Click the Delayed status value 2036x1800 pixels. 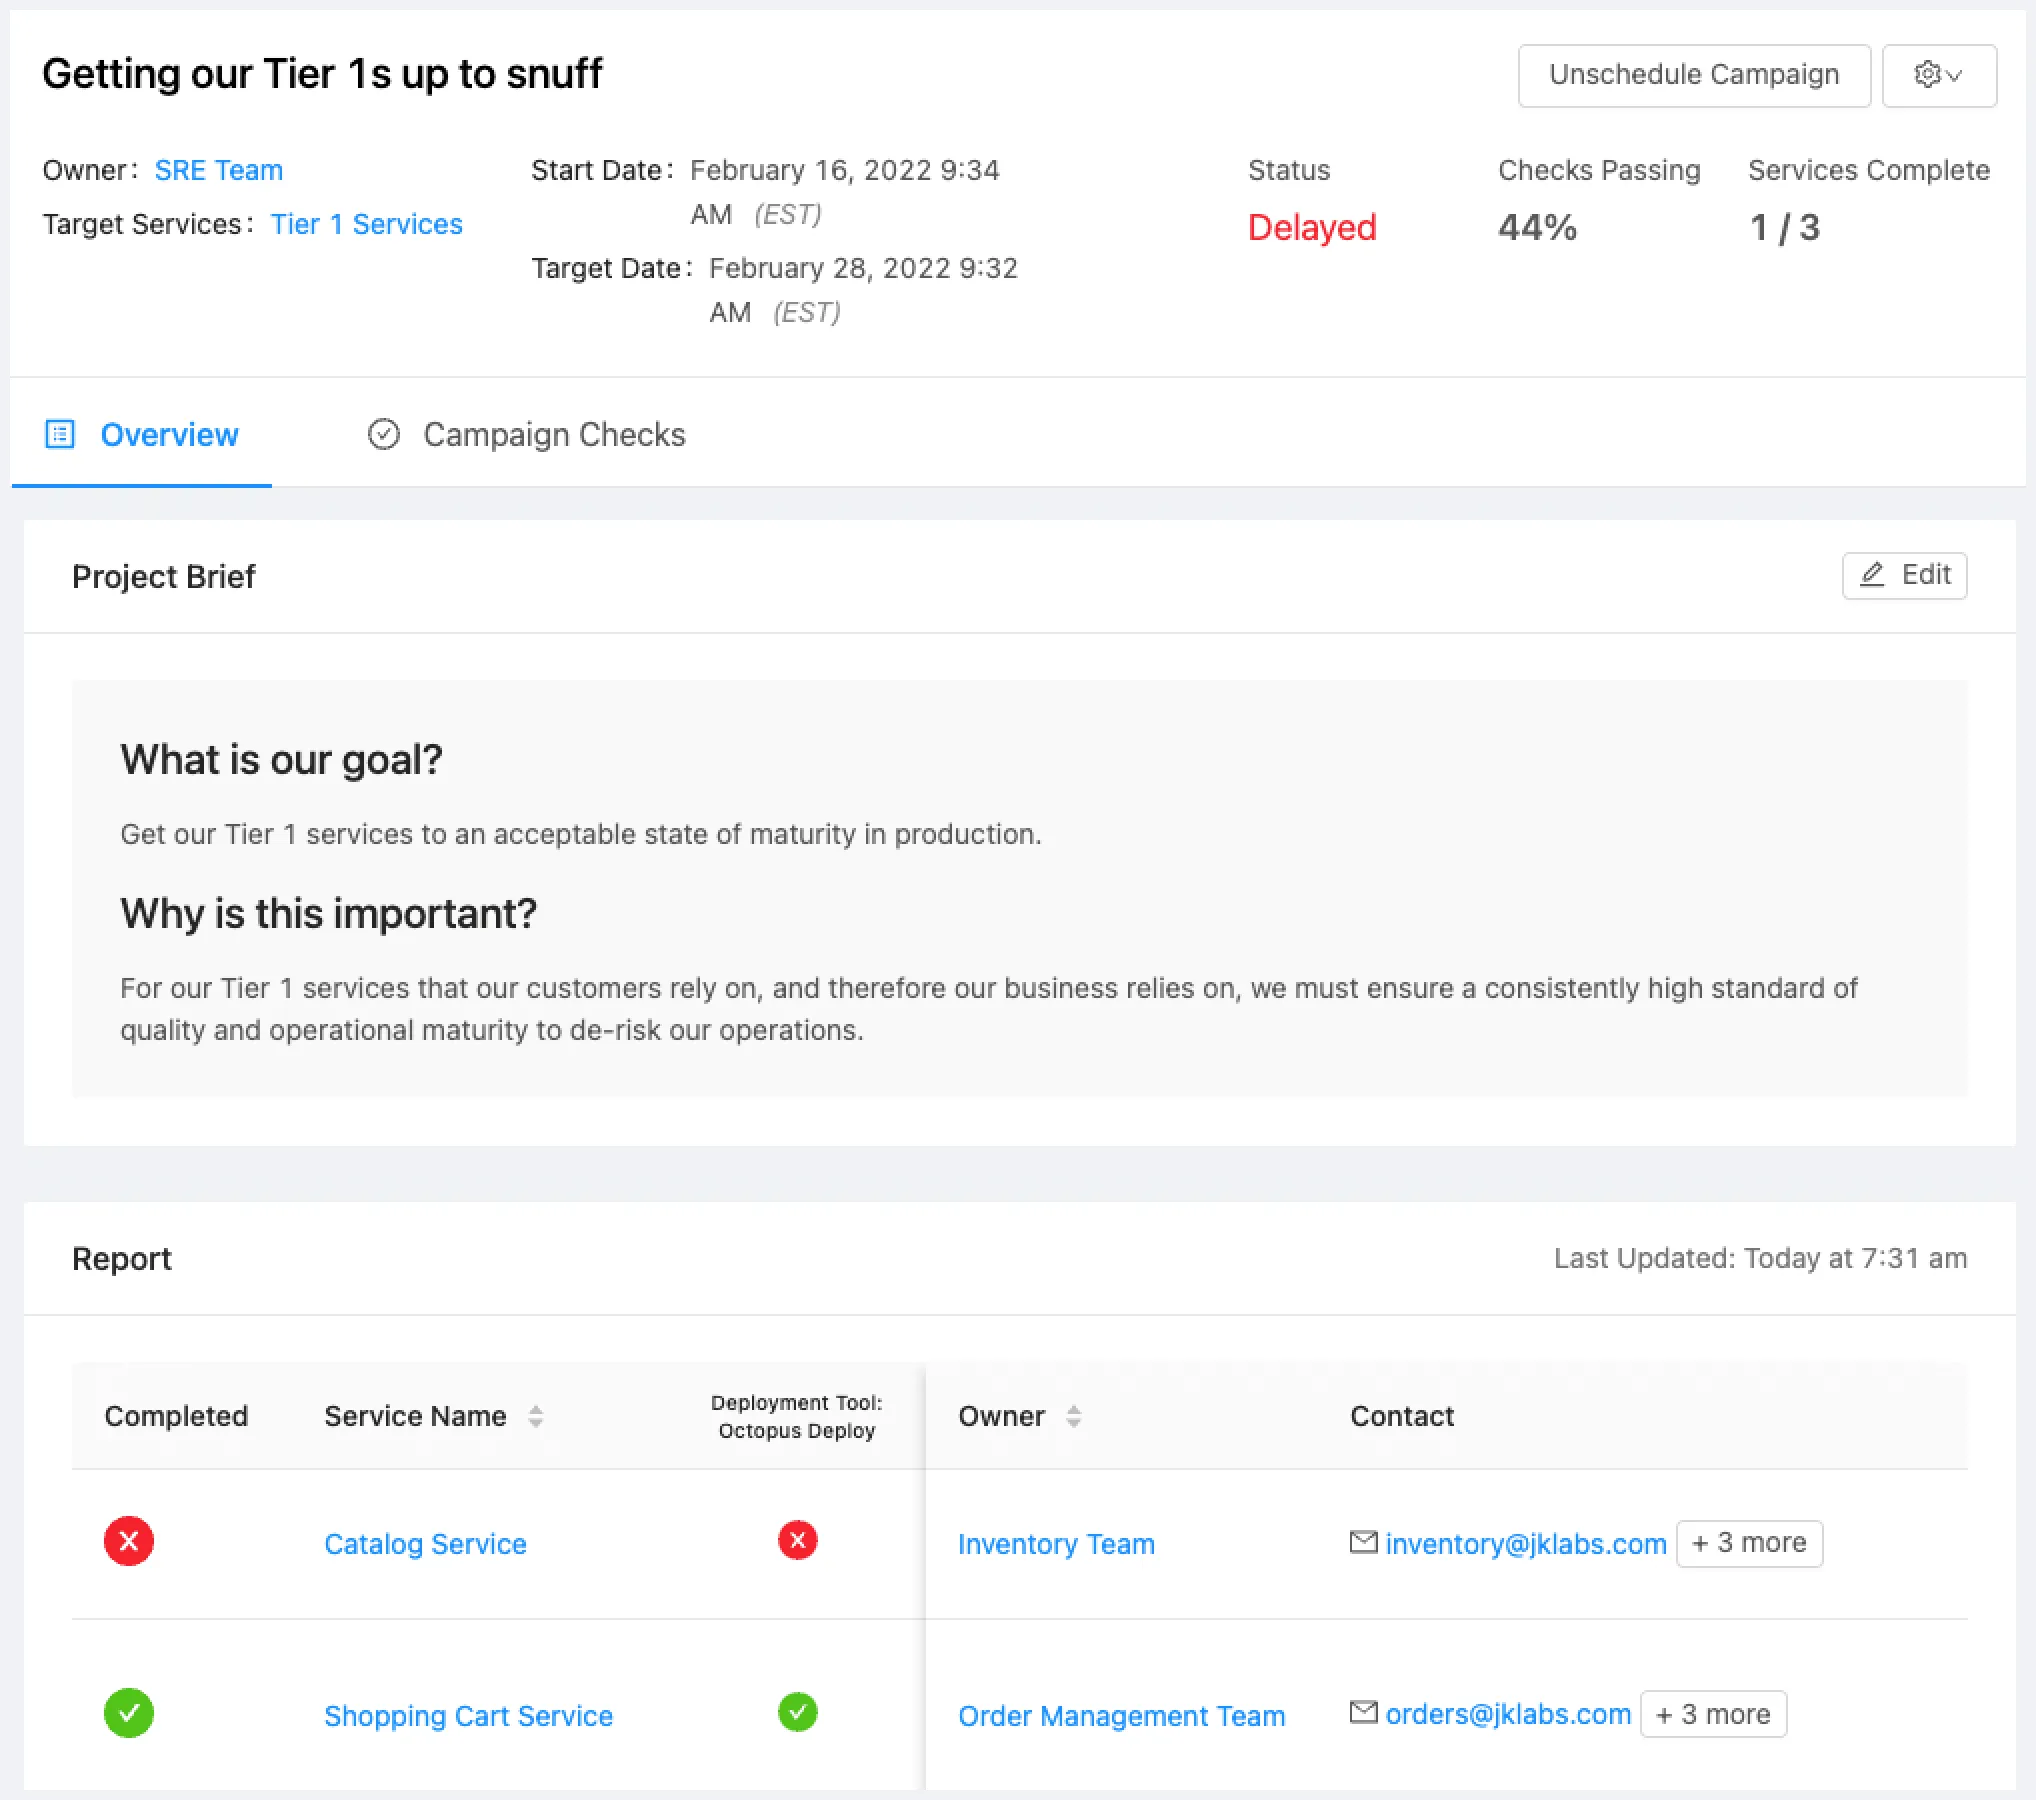(1312, 227)
